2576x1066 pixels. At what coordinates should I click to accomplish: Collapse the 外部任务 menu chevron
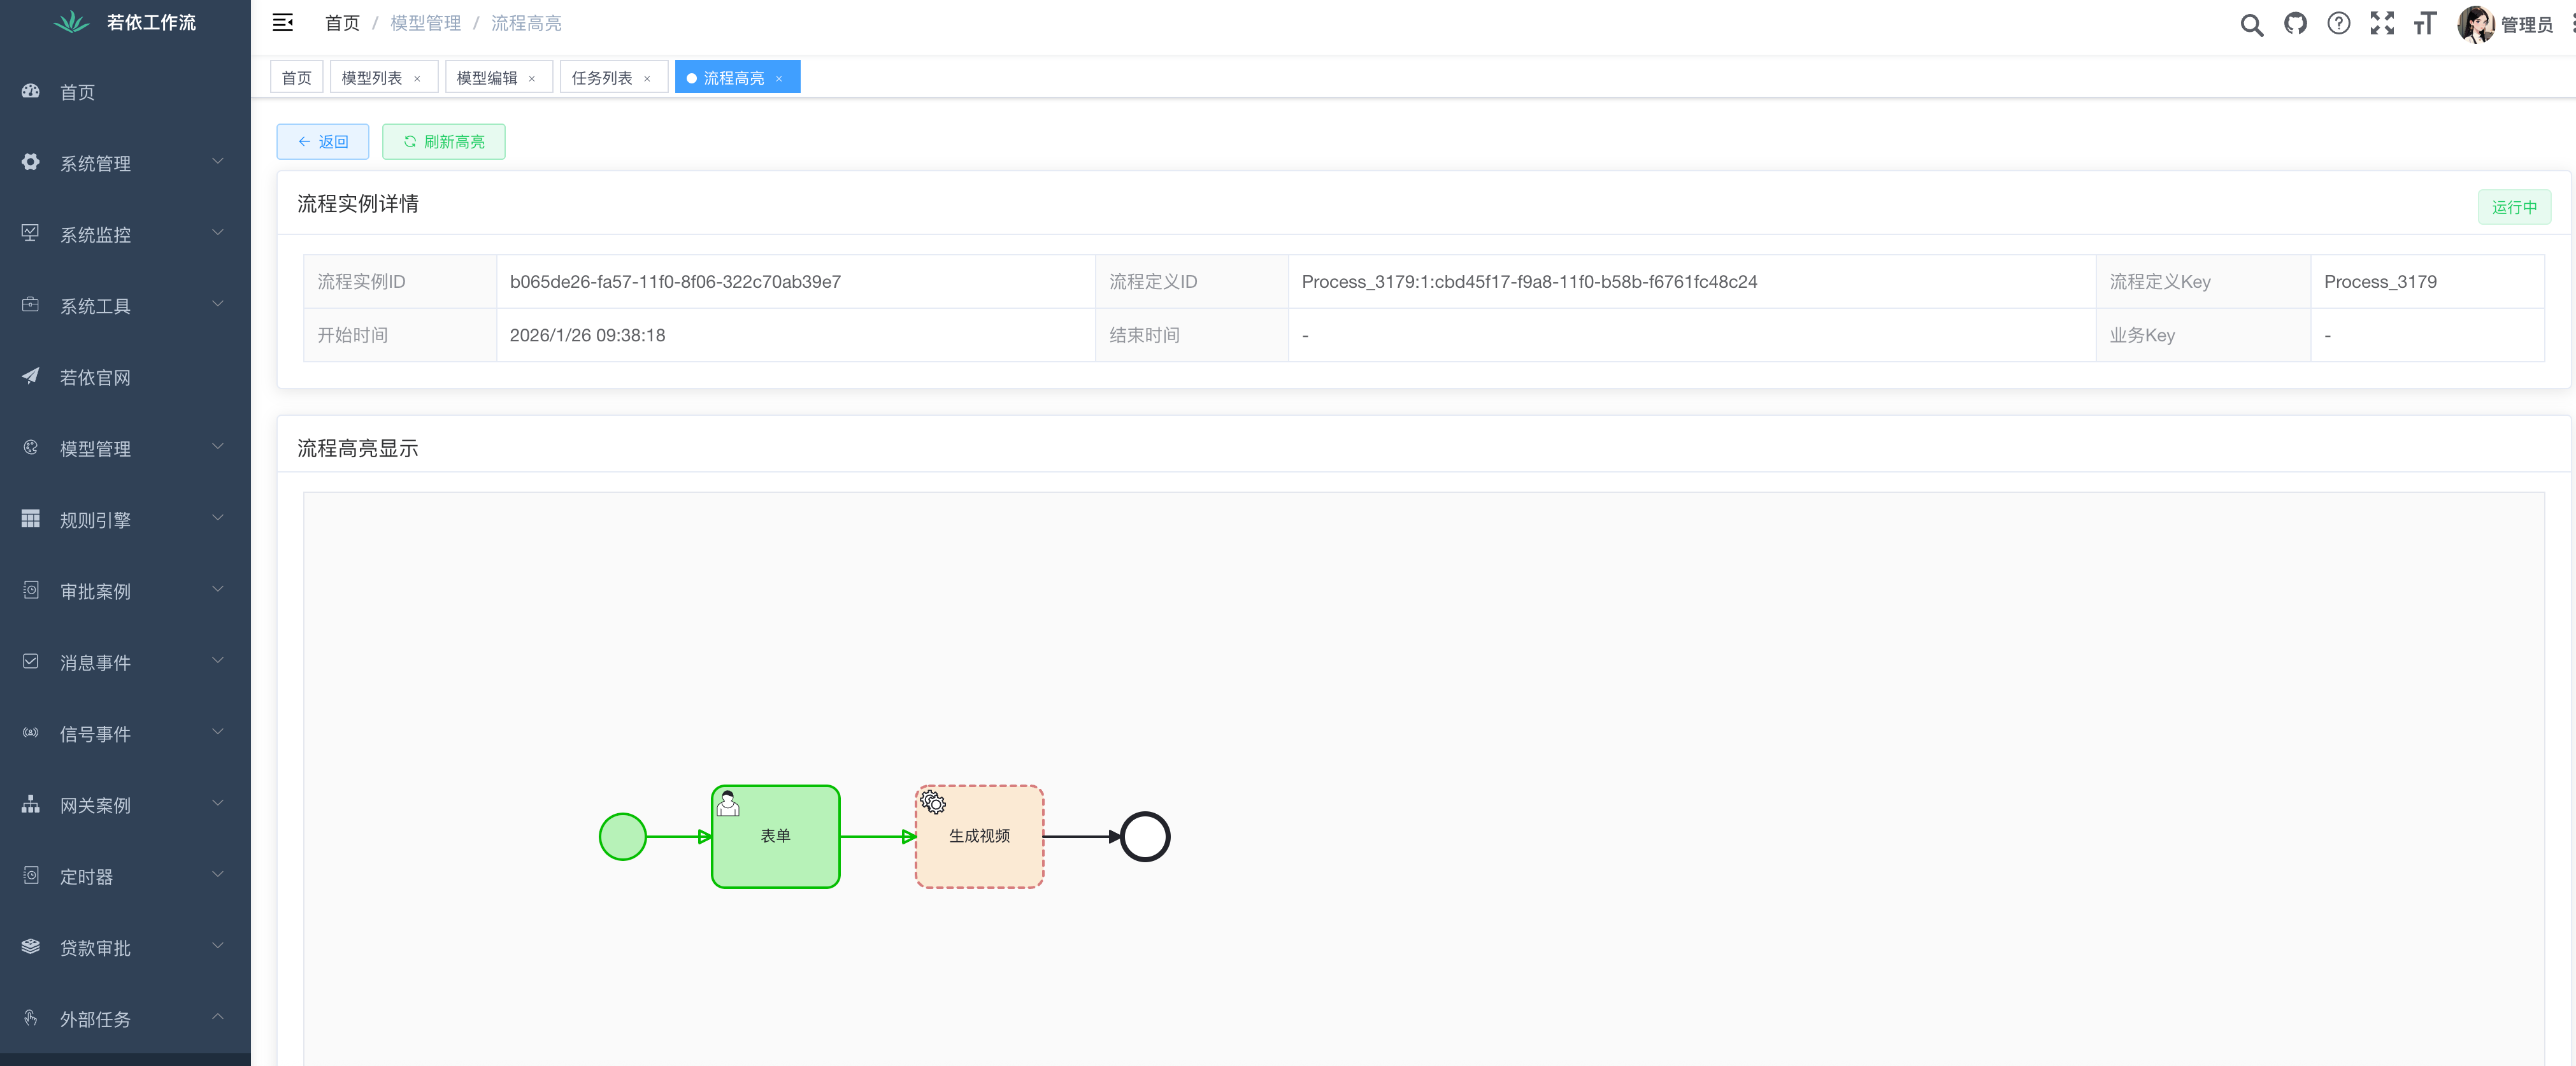[218, 1017]
